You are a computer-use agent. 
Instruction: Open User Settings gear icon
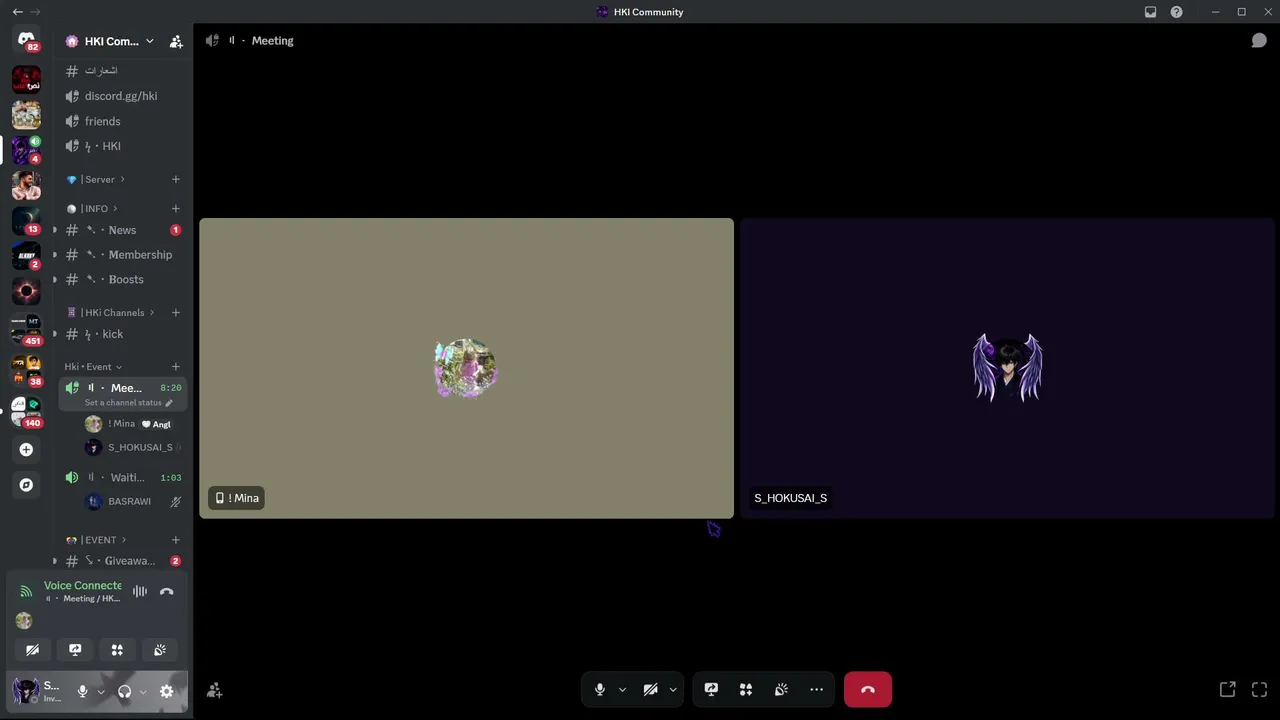[x=167, y=691]
